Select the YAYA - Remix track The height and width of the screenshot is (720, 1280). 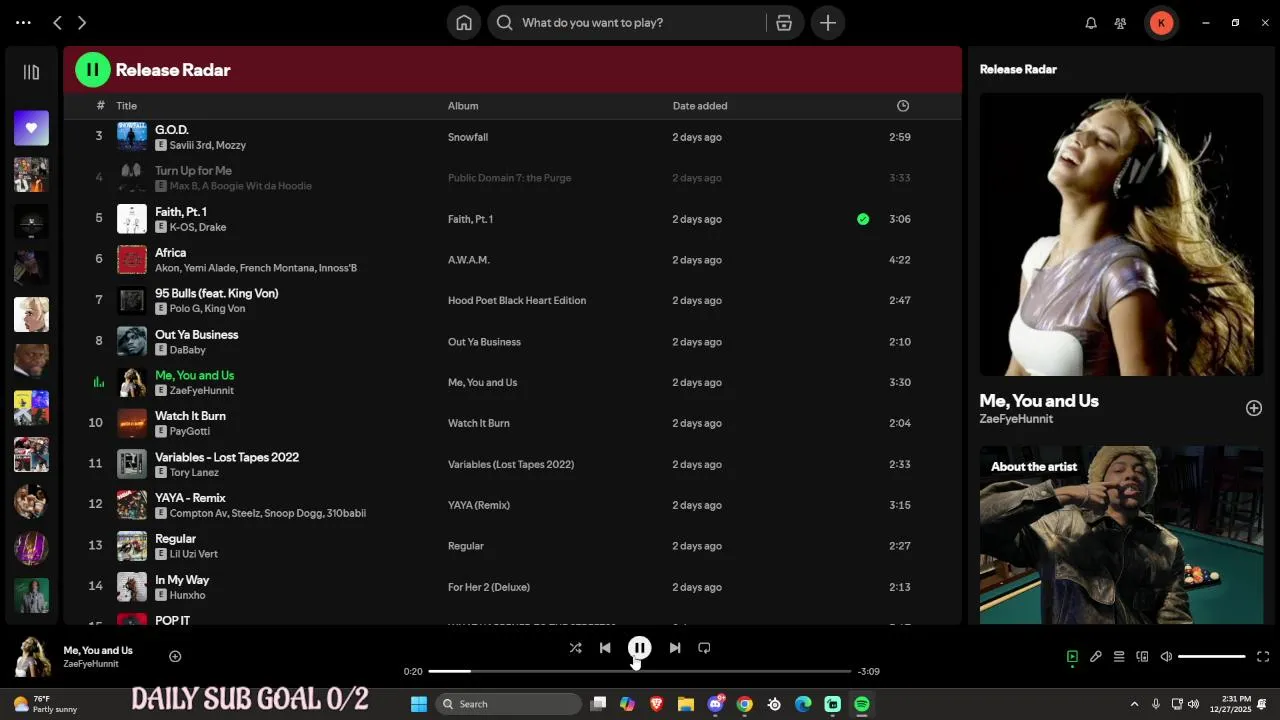coord(190,498)
